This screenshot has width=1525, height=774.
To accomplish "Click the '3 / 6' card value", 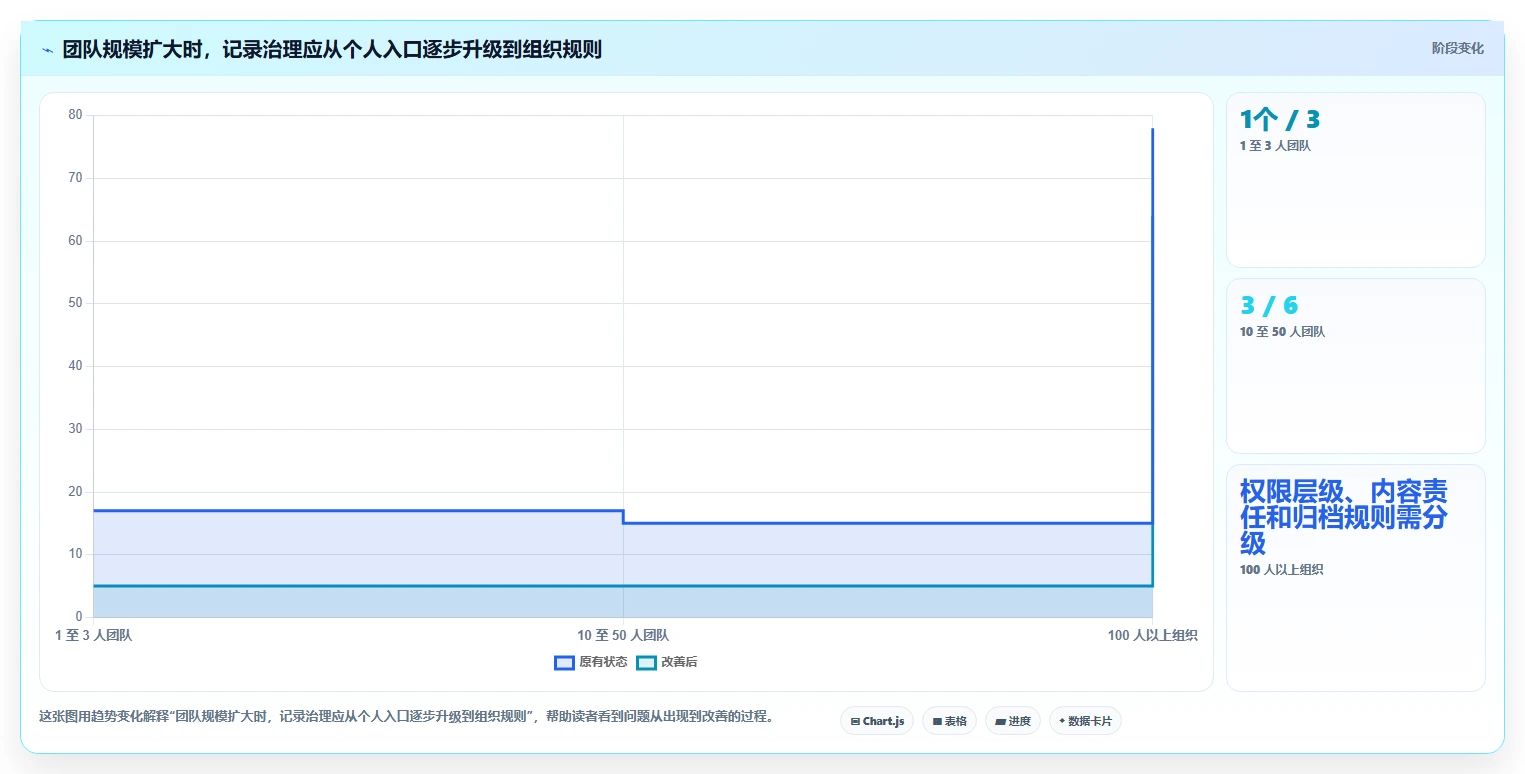I will tap(1269, 306).
